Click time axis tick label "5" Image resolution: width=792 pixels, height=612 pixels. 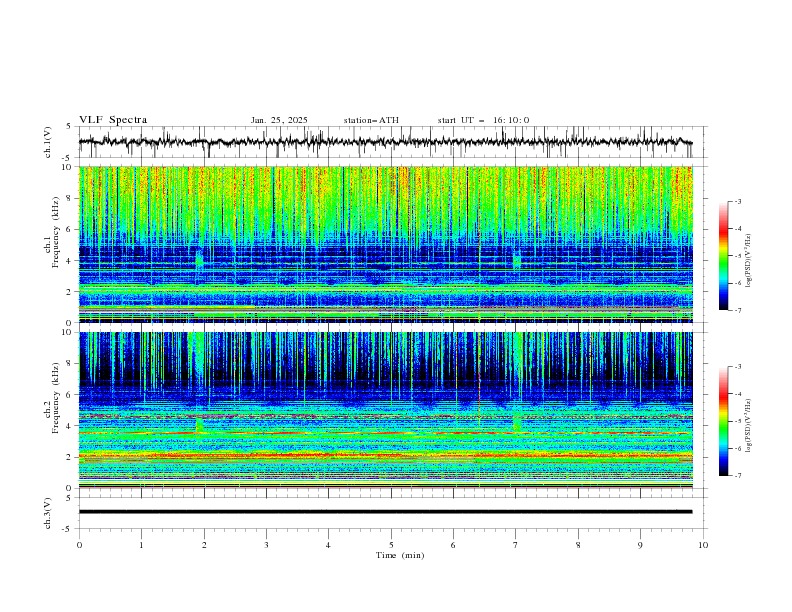tap(391, 545)
